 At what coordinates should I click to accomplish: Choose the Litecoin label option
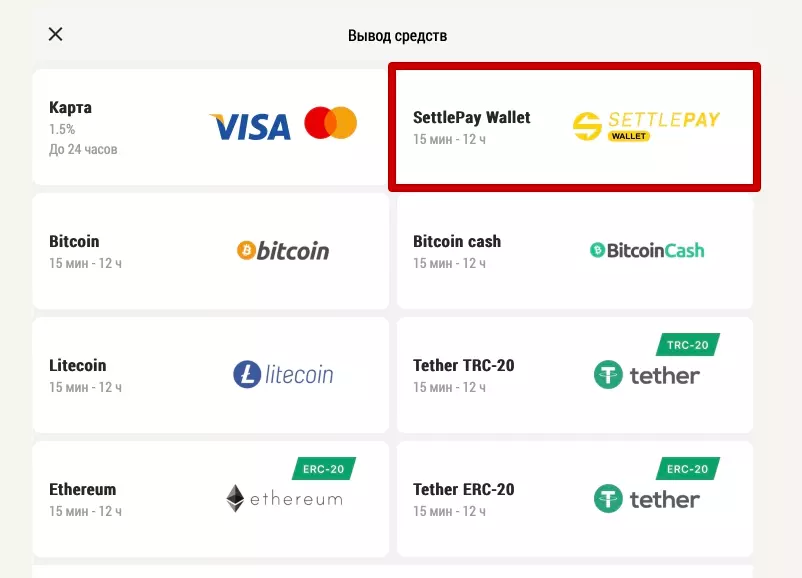[77, 366]
